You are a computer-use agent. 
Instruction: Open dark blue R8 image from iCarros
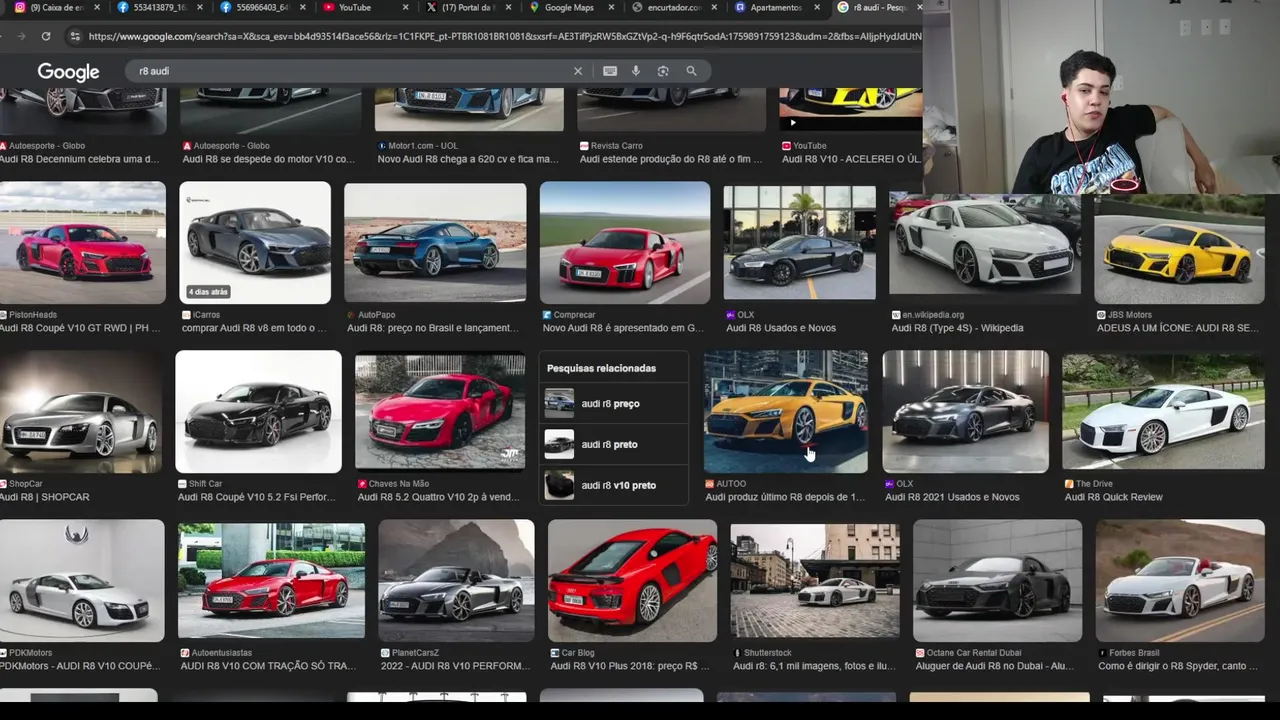(255, 242)
